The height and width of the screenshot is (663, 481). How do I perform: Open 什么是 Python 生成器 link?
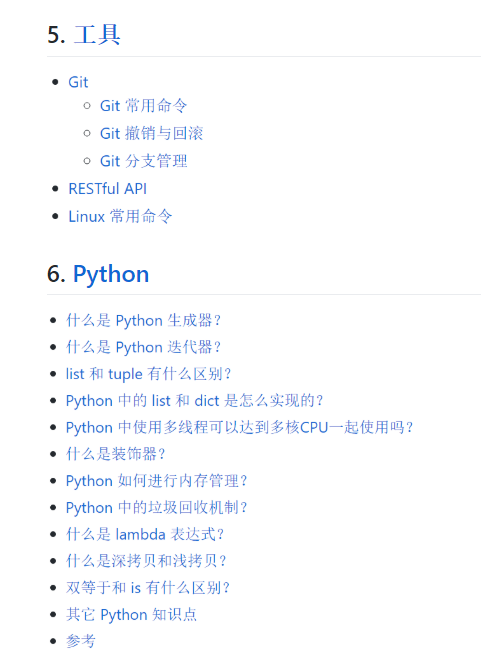(x=143, y=321)
